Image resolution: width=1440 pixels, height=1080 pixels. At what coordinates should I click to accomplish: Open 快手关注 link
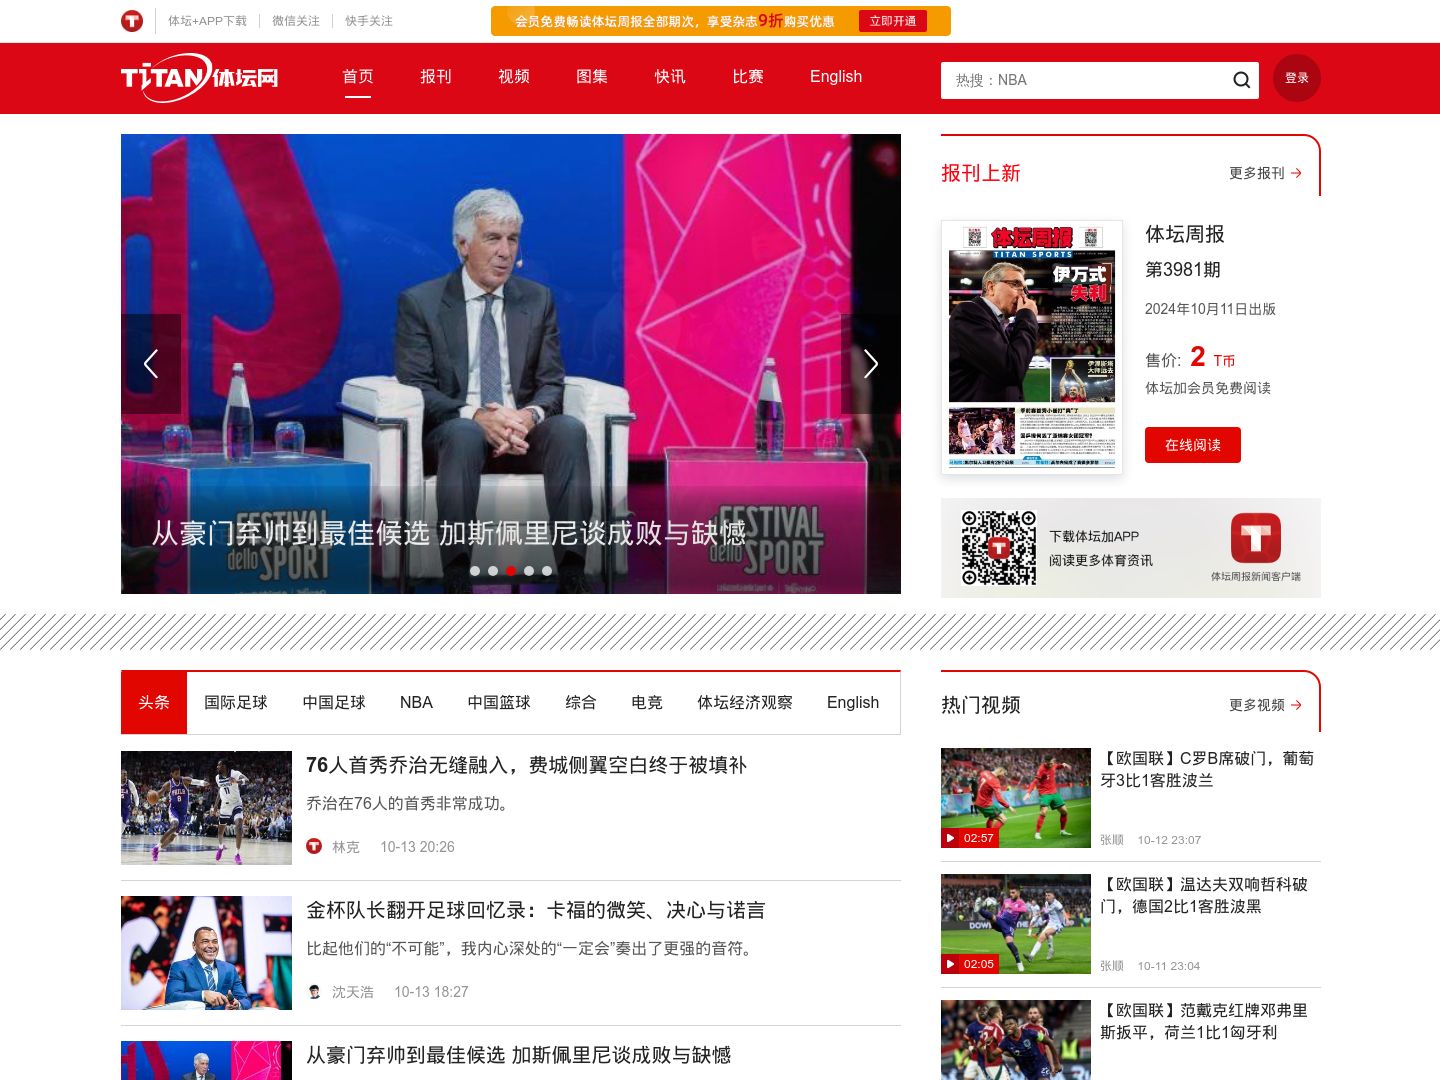tap(369, 21)
